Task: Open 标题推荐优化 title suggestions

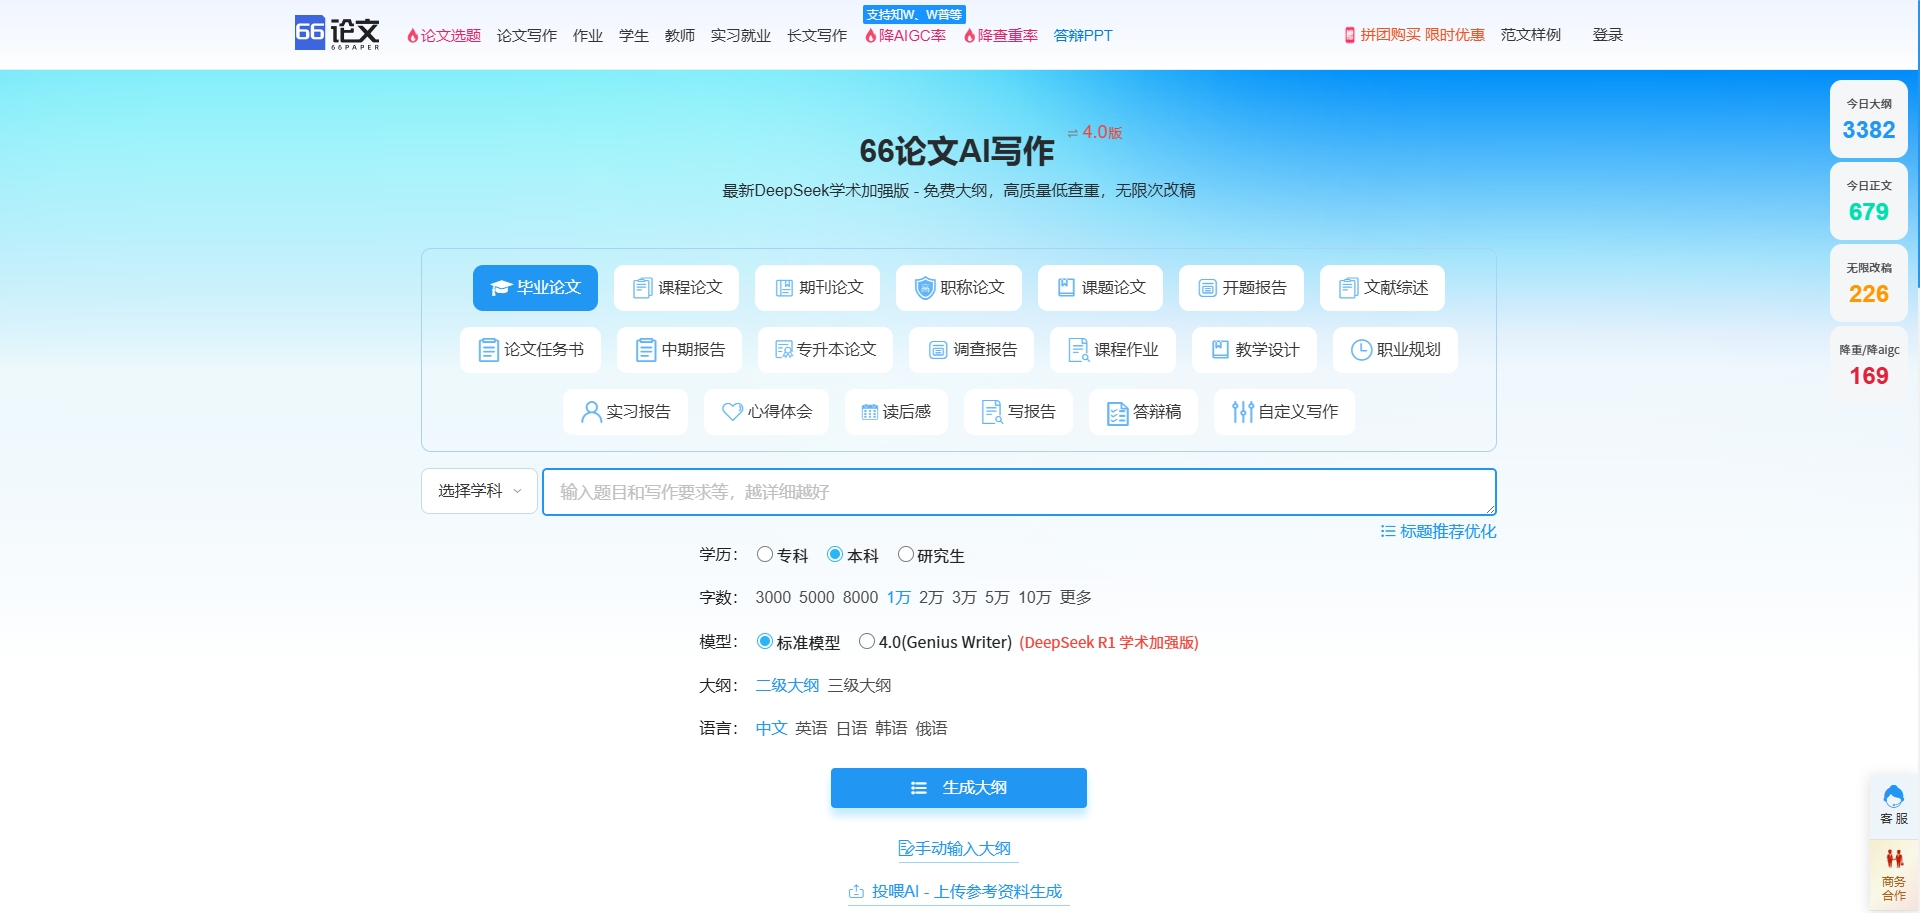Action: pos(1438,532)
